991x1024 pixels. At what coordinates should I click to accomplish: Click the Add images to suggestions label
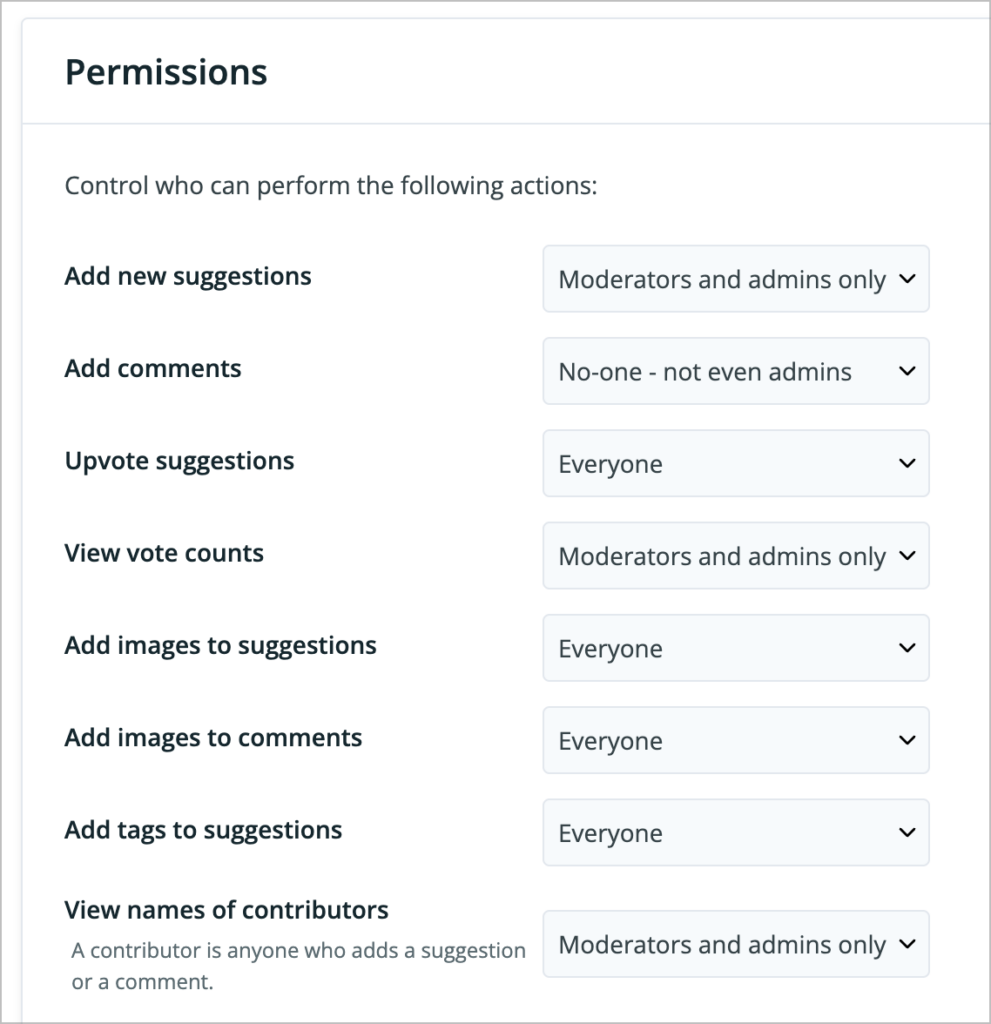pyautogui.click(x=221, y=646)
